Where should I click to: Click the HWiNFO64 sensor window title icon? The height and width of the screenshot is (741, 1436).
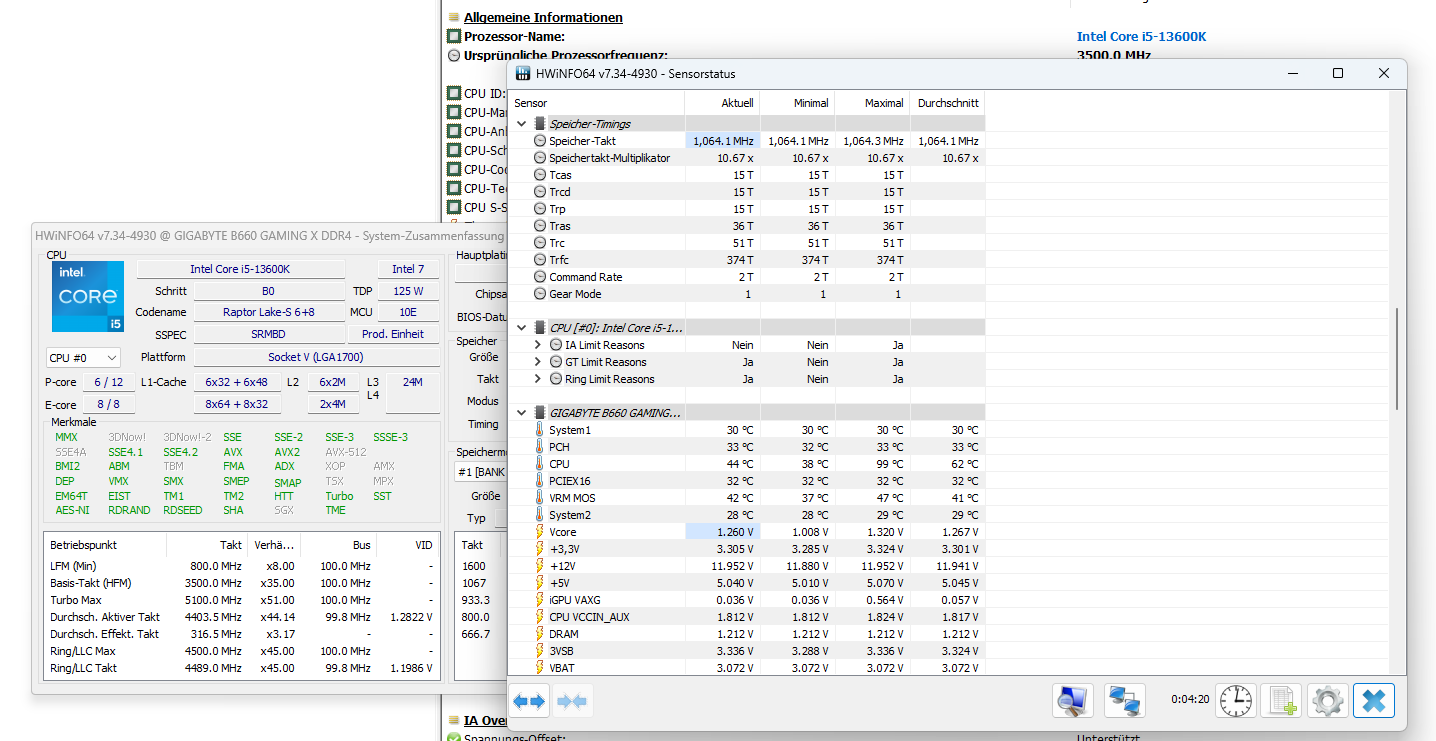523,73
